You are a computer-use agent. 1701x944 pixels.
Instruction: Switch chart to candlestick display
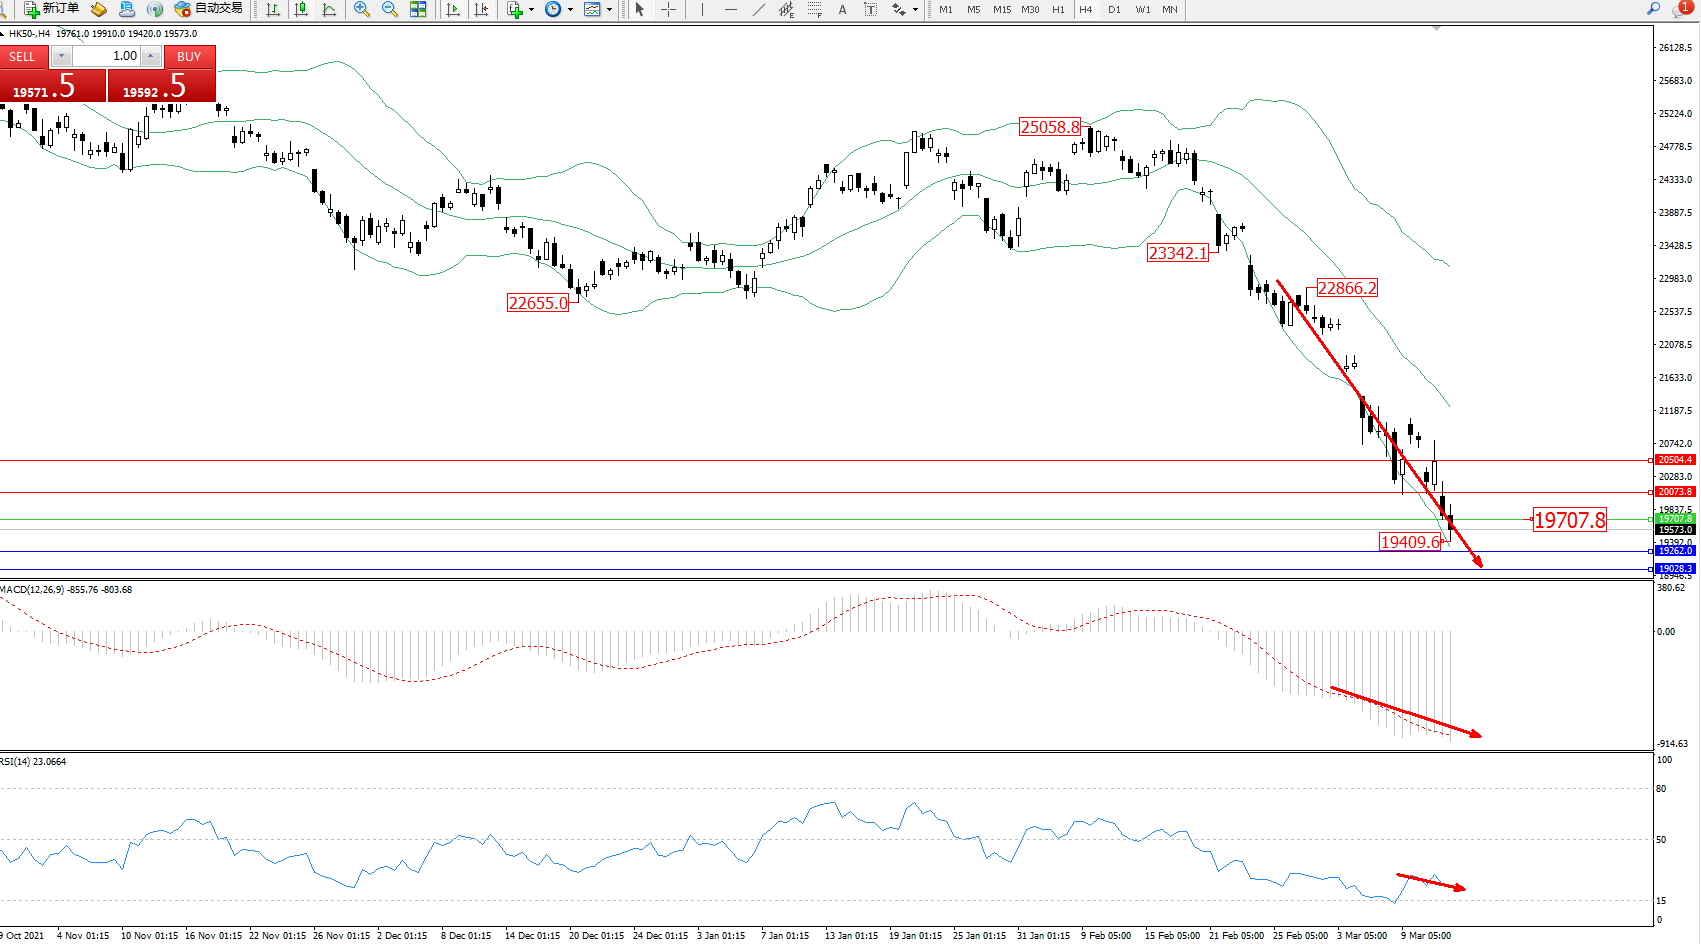(300, 9)
